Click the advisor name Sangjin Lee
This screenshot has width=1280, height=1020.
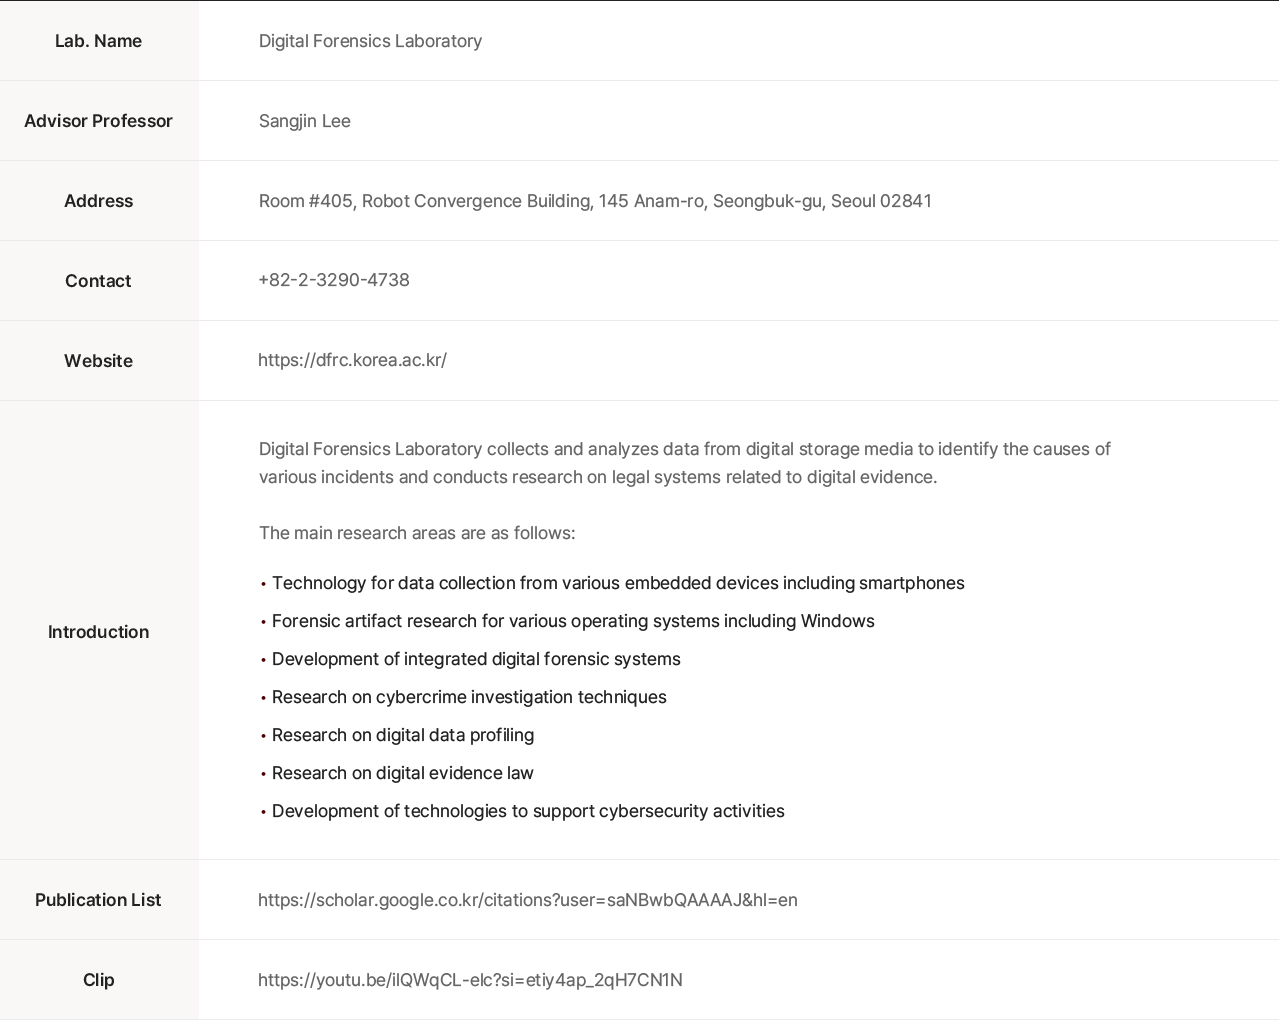304,121
